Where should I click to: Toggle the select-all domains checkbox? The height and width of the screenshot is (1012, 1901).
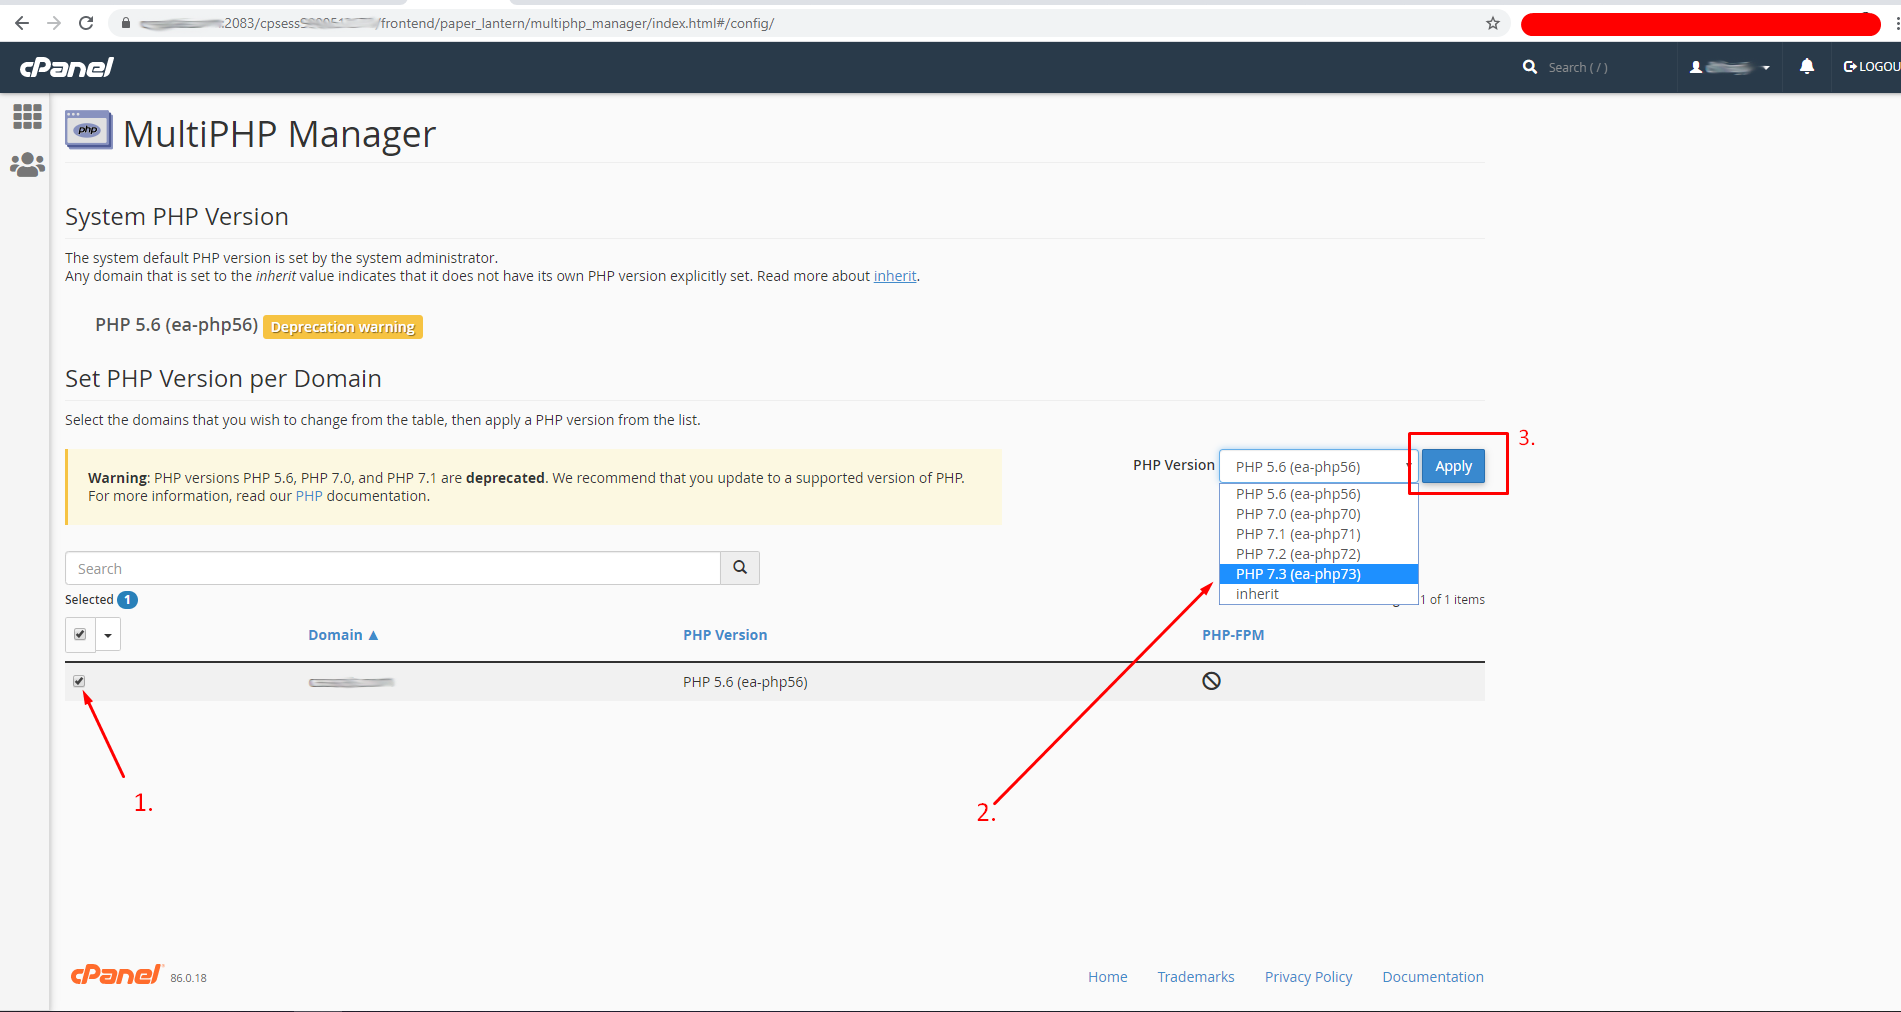coord(80,634)
